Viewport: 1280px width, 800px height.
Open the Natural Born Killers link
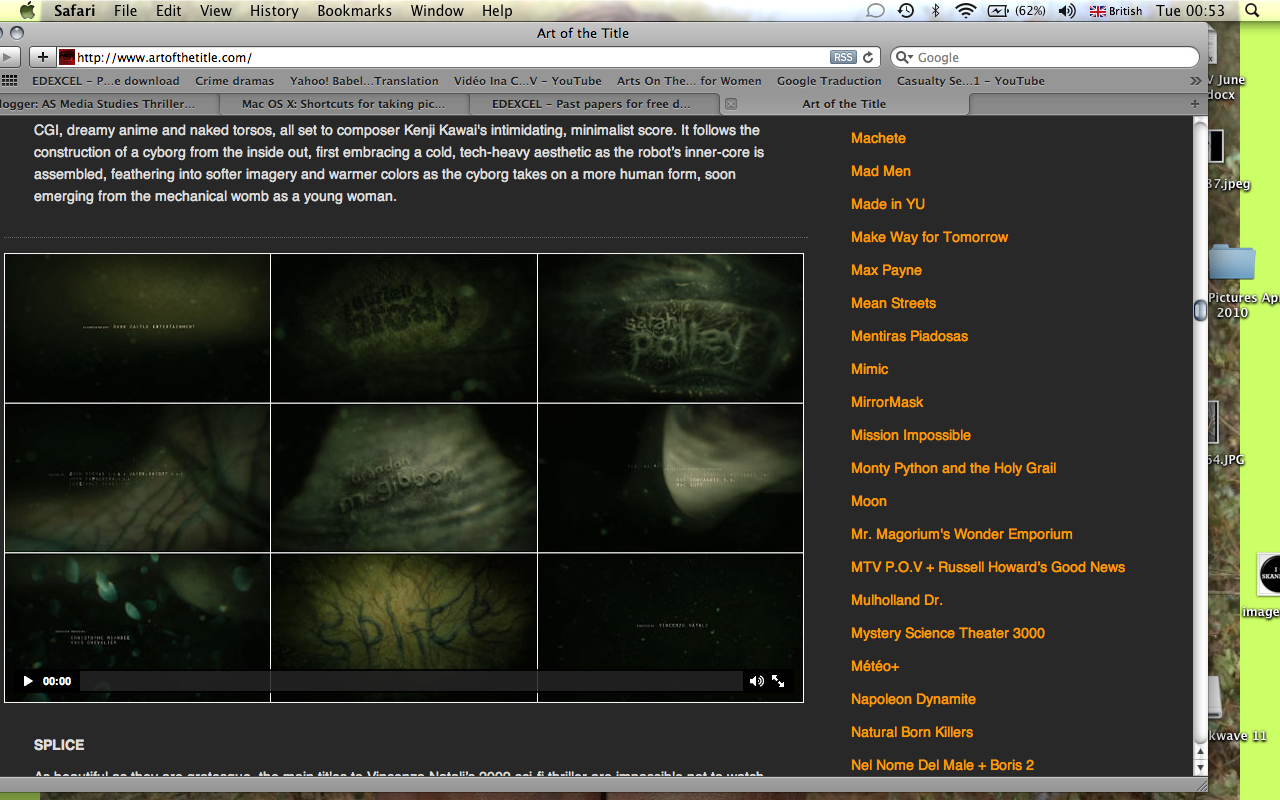point(912,732)
